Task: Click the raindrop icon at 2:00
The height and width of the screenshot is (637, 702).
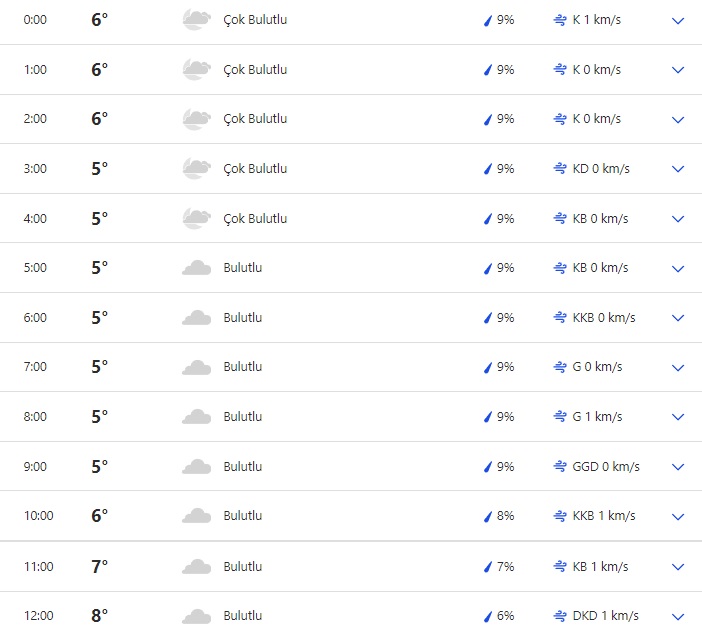Action: tap(489, 119)
